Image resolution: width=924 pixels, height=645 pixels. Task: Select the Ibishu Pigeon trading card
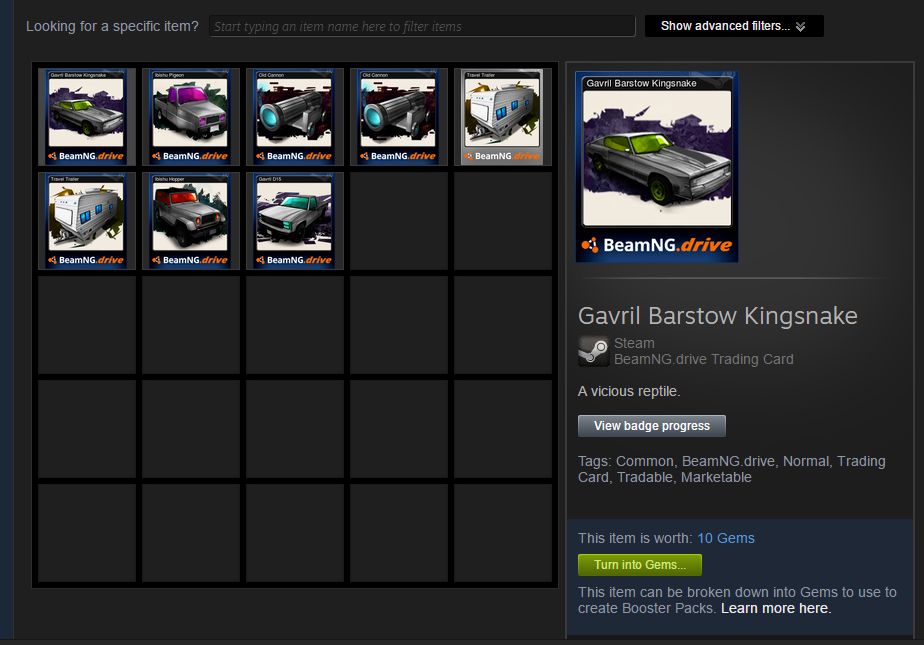(190, 117)
